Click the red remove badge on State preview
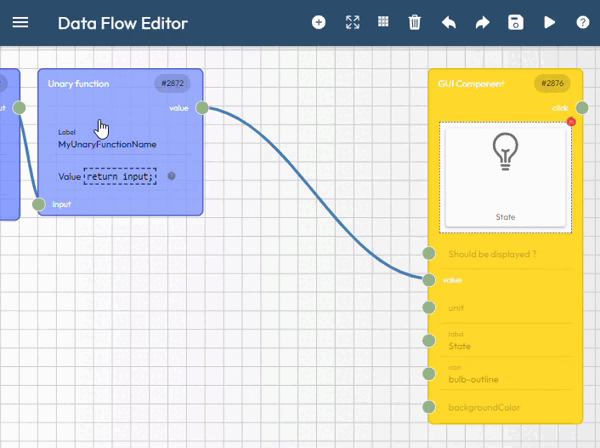The width and height of the screenshot is (600, 448). (x=570, y=122)
